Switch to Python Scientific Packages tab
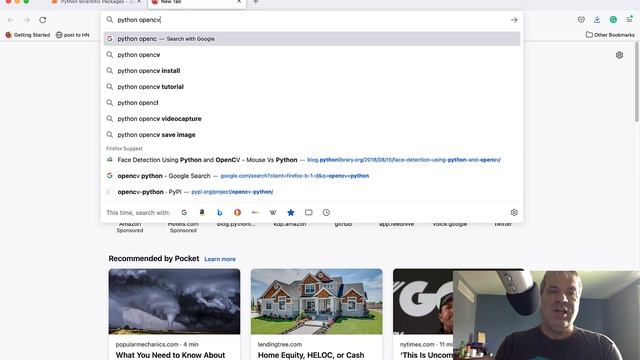The height and width of the screenshot is (360, 640). (96, 2)
